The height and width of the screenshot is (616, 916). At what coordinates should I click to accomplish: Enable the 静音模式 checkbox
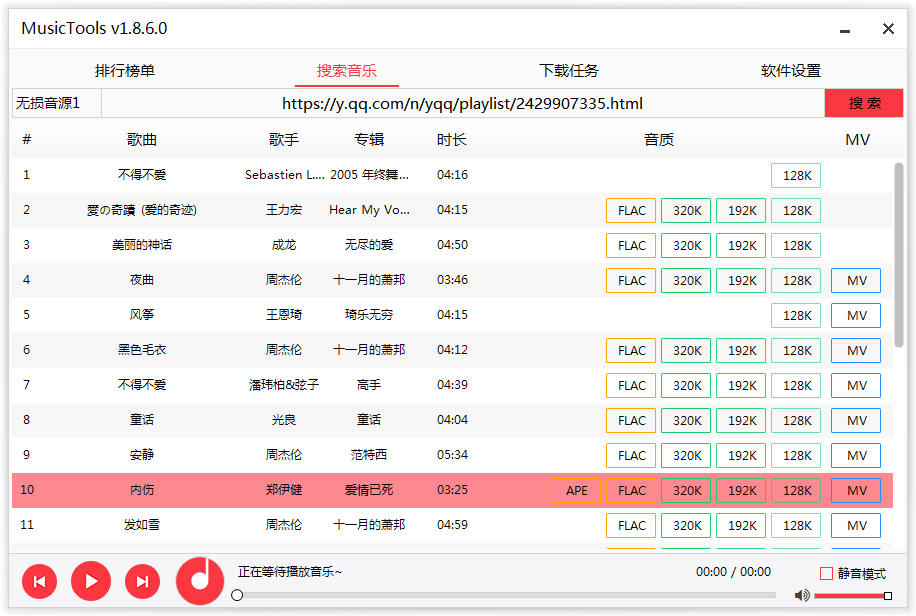click(x=826, y=574)
